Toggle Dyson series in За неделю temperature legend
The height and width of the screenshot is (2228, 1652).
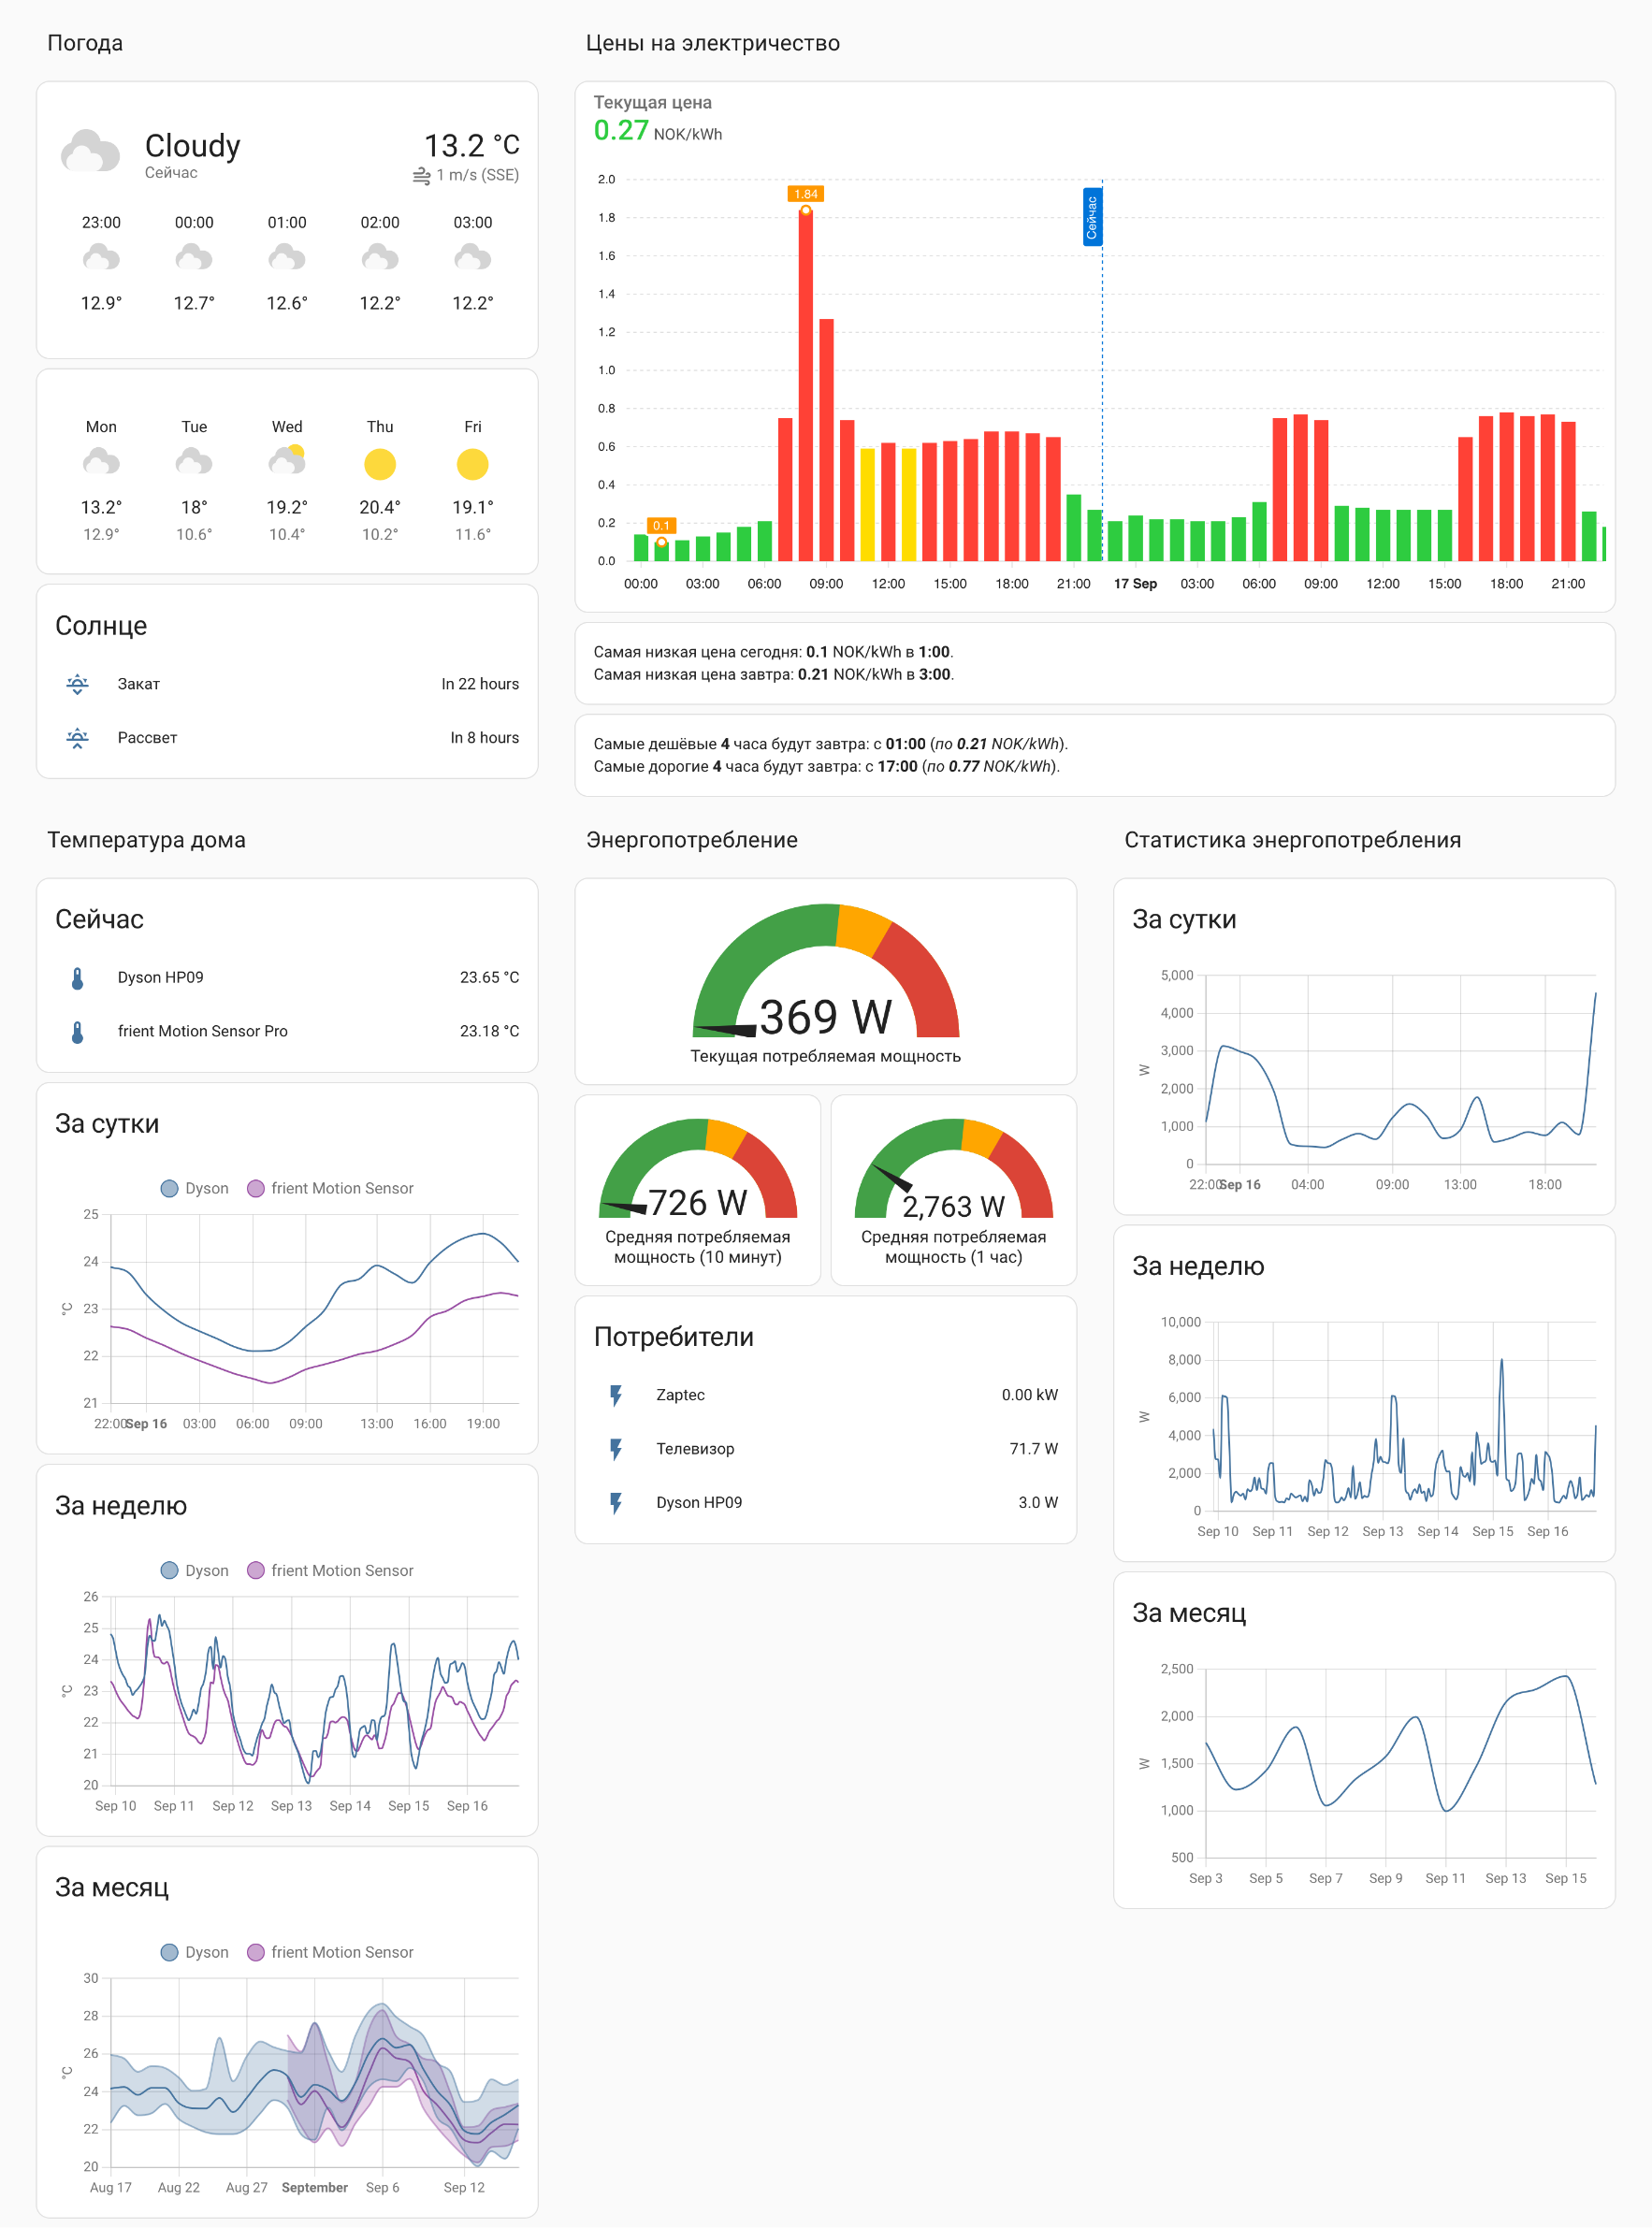pyautogui.click(x=195, y=1570)
